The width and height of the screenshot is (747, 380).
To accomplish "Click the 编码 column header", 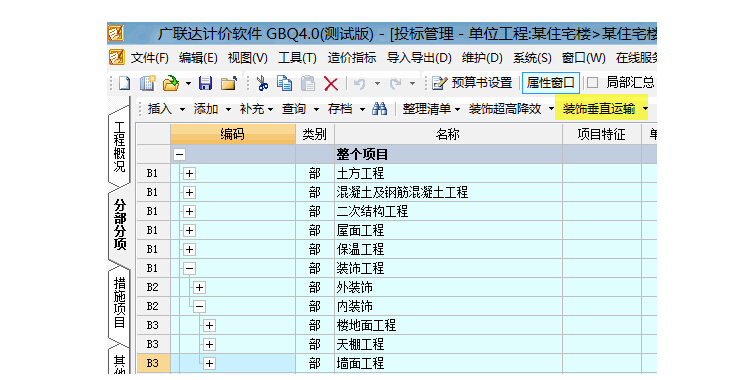I will click(x=233, y=134).
